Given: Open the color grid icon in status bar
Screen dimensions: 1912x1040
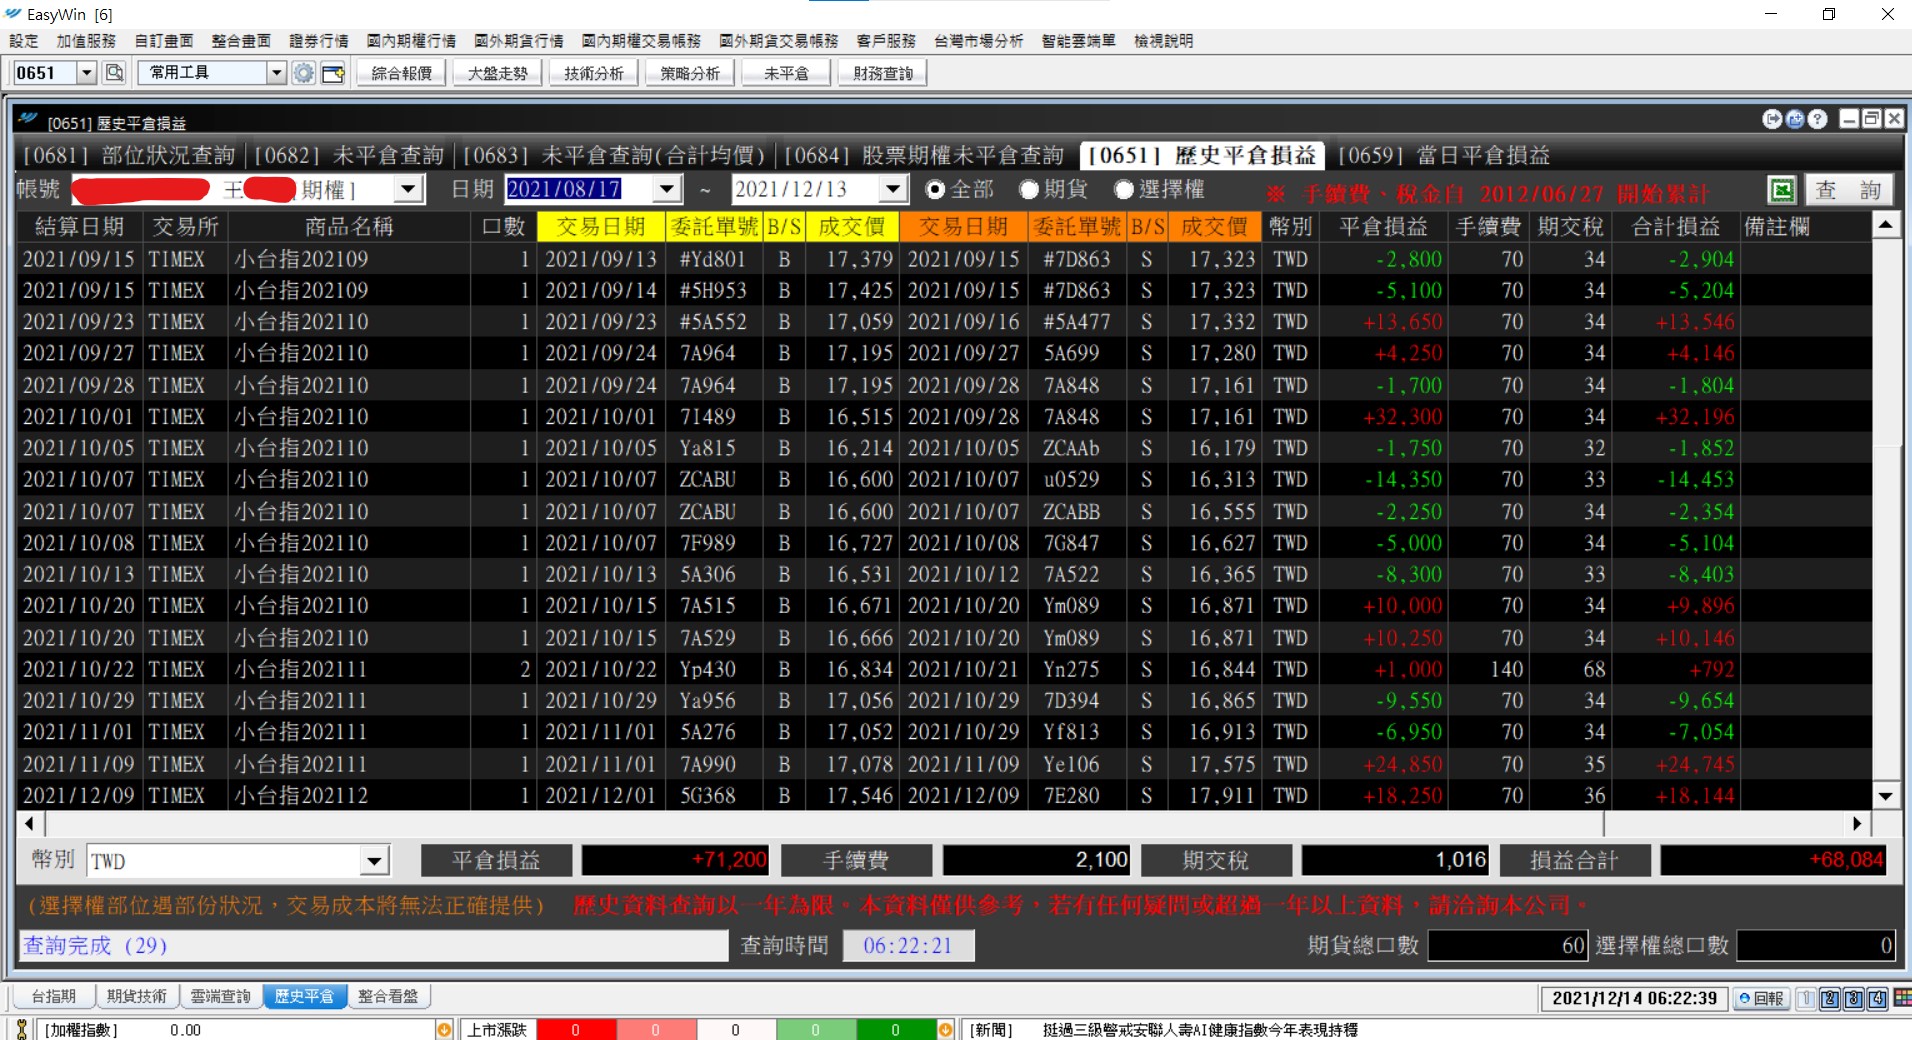Looking at the screenshot, I should [x=1902, y=998].
